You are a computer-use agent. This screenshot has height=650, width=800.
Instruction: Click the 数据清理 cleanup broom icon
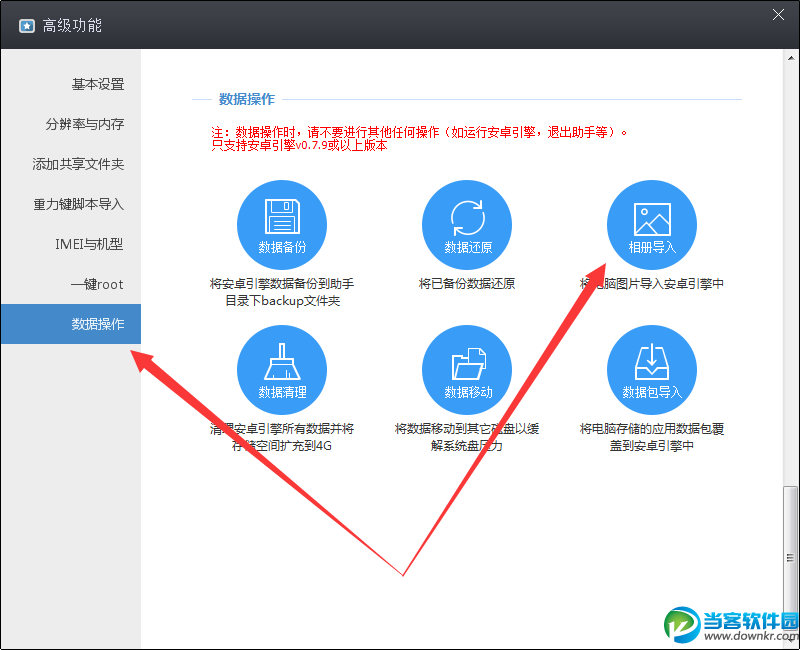coord(282,370)
